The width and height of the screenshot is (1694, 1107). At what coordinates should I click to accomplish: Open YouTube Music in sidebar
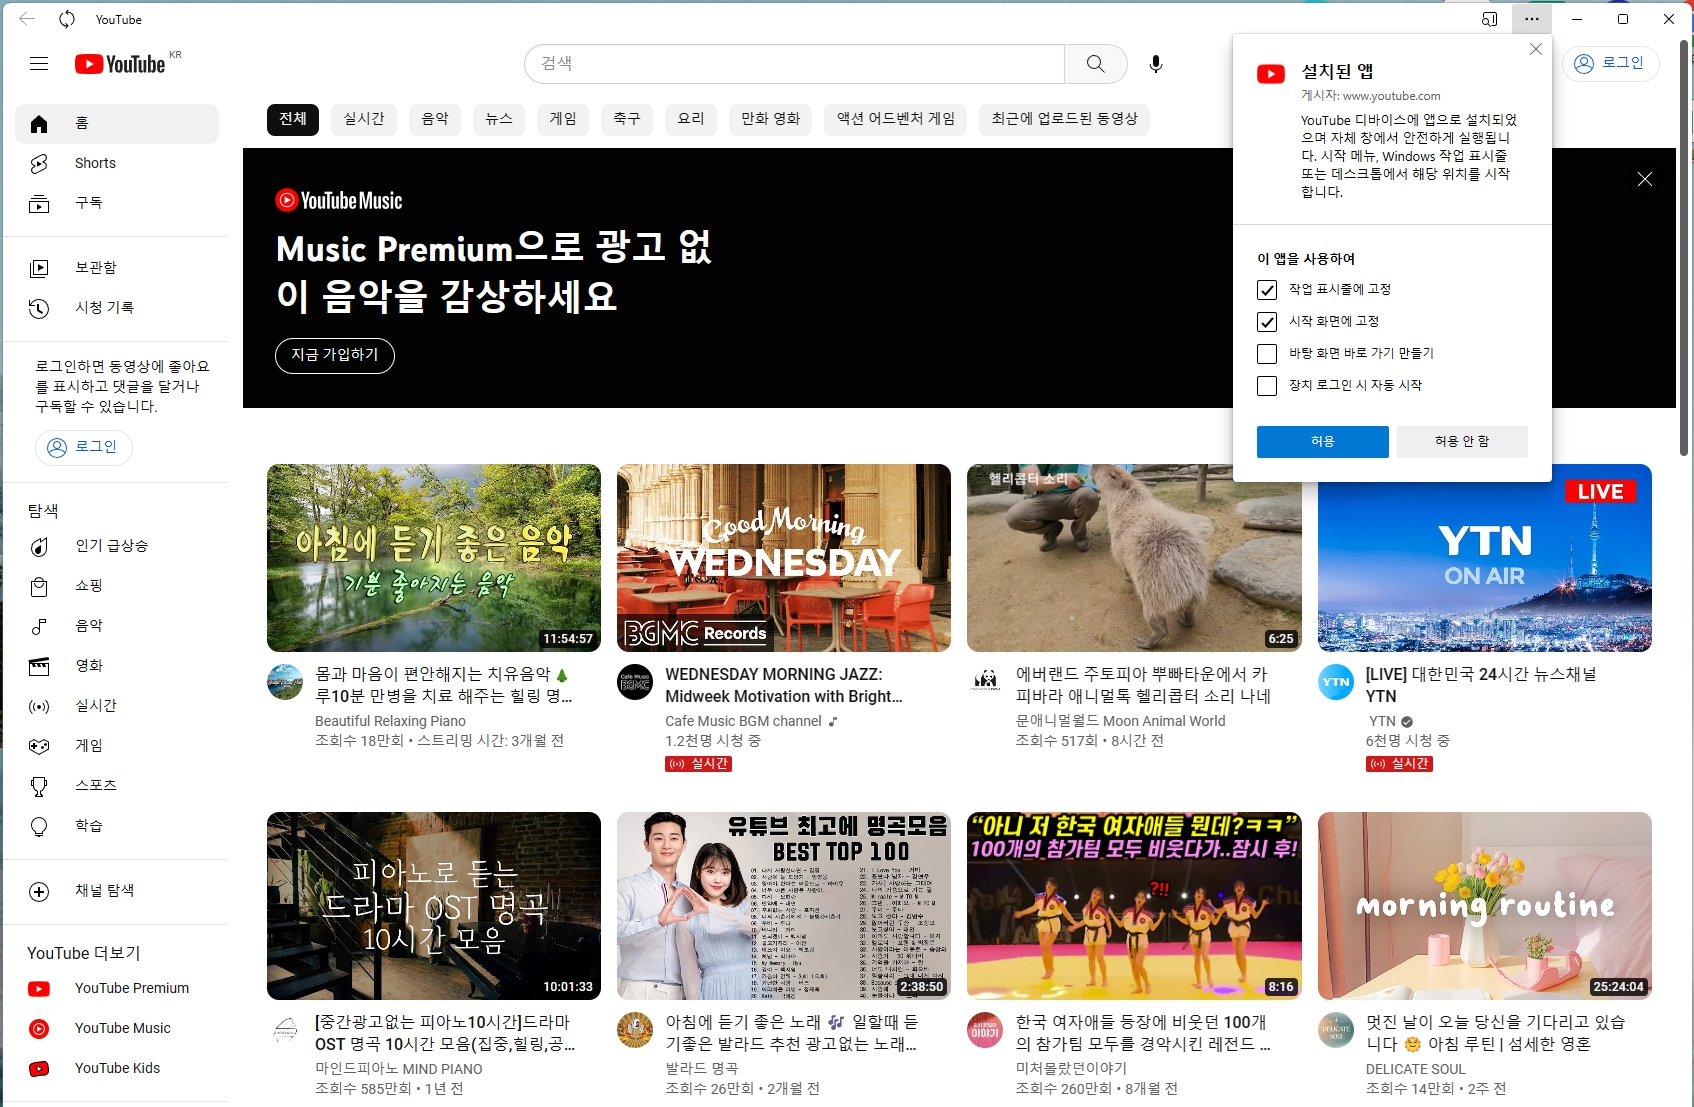117,1028
